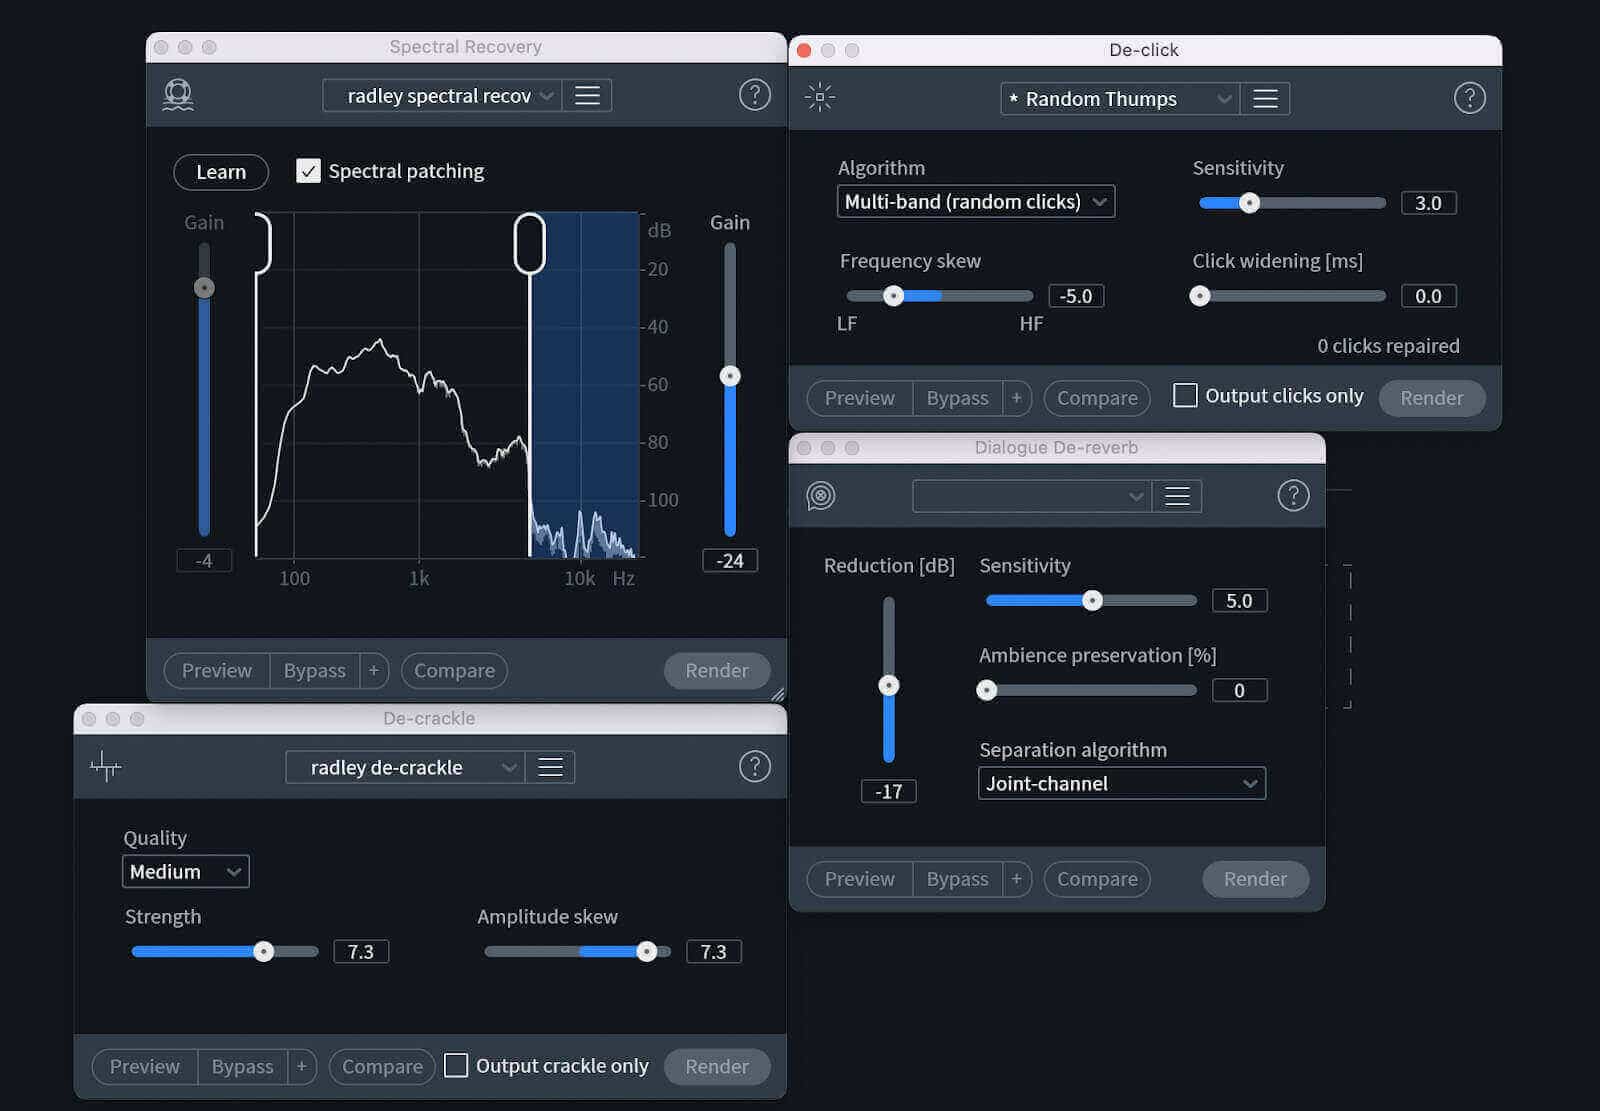Image resolution: width=1600 pixels, height=1111 pixels.
Task: Click De-click Sensitivity slider handle
Action: coord(1249,203)
